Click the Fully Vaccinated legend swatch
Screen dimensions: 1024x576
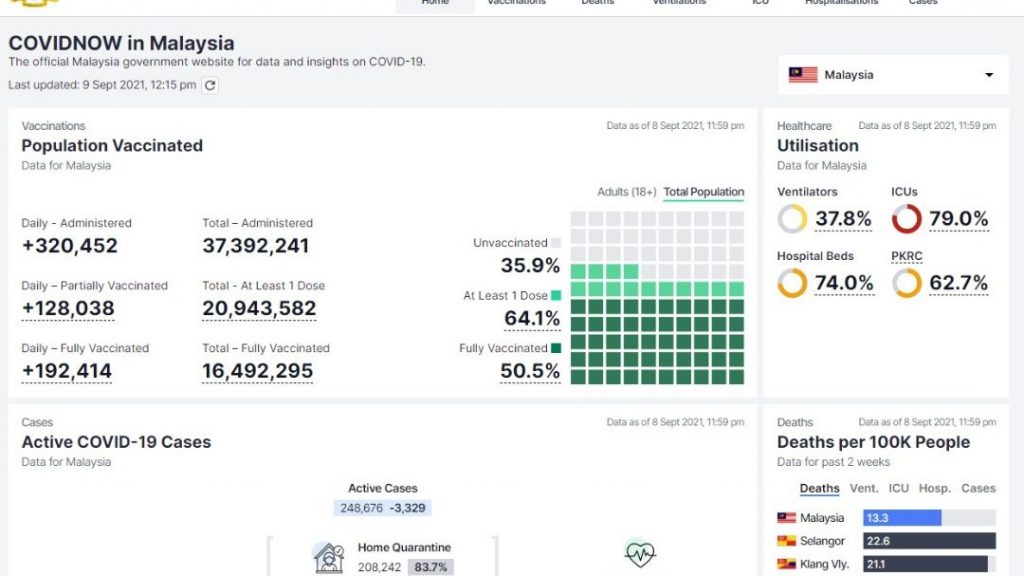click(x=555, y=348)
